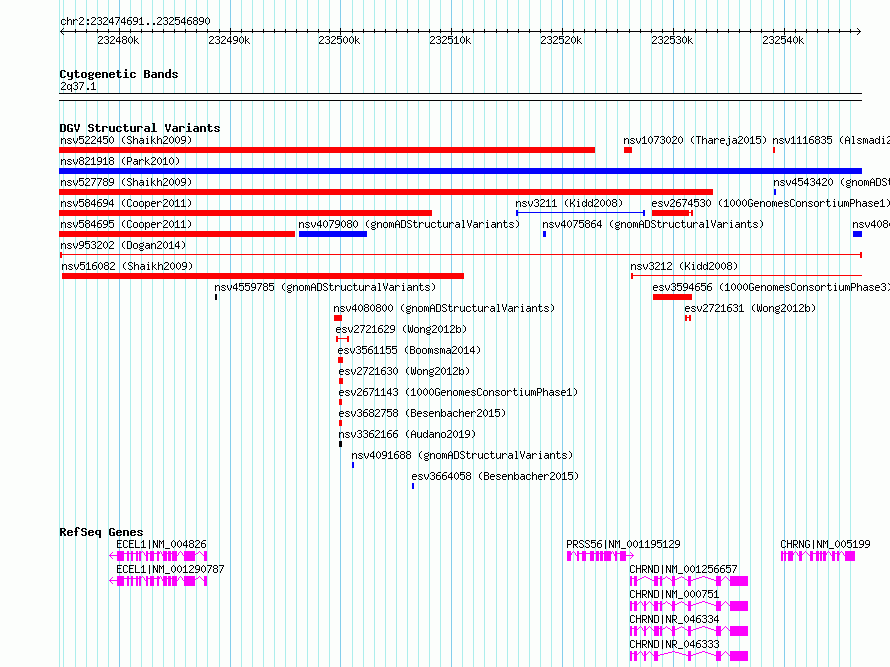Open the nsv1073020 (Thareja2015) label
This screenshot has height=667, width=890.
coord(695,140)
